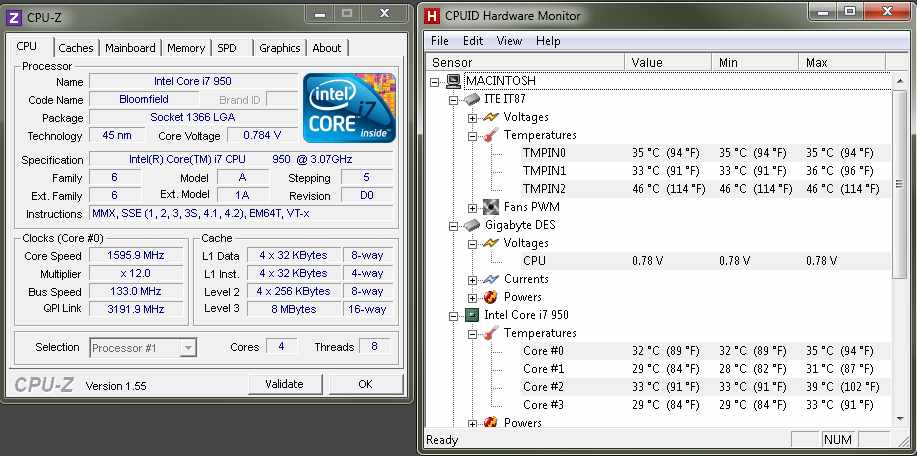Click the Core Speed value 1595.9 MHz
The height and width of the screenshot is (456, 917).
tap(136, 255)
